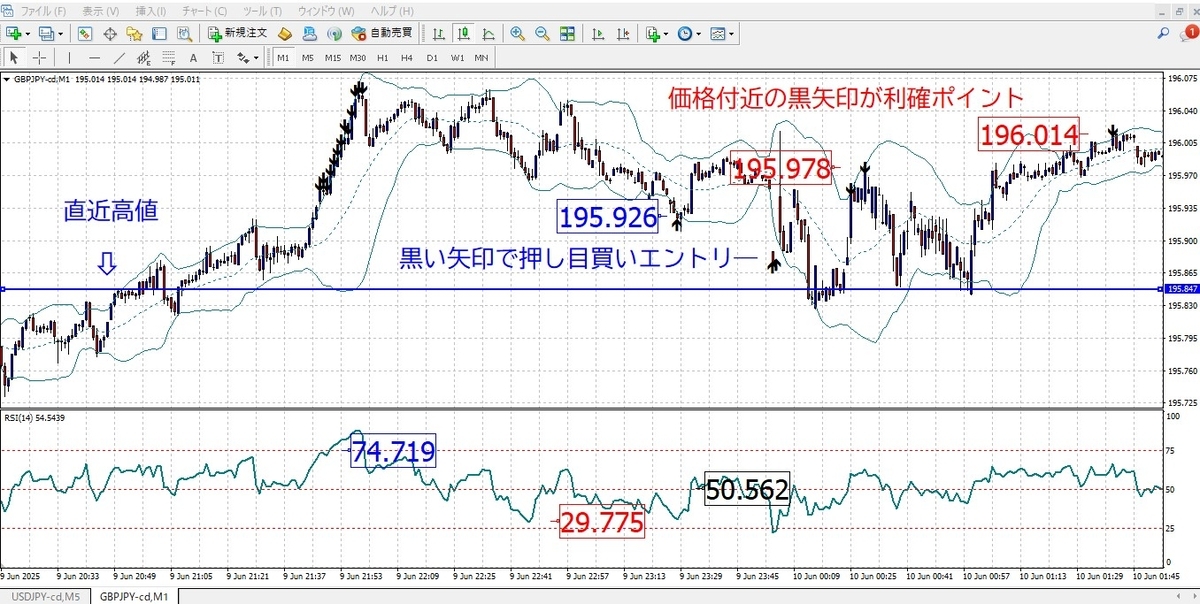Expand templates dropdown arrow

[x=731, y=33]
